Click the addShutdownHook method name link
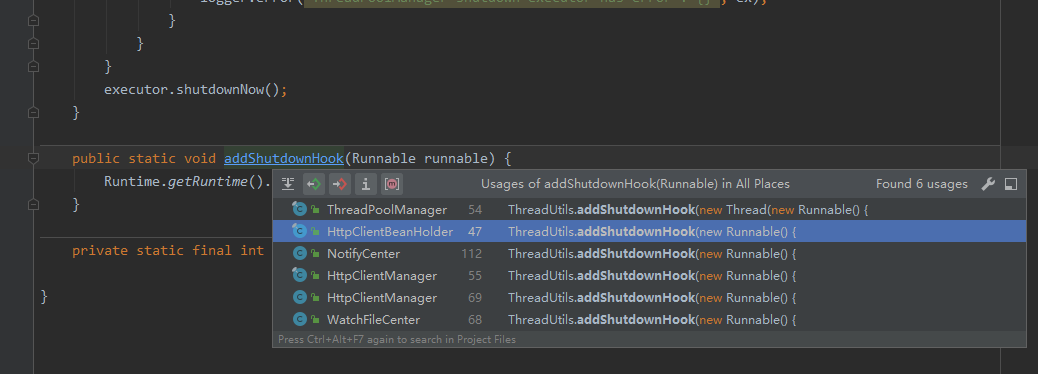This screenshot has height=374, width=1038. 284,159
